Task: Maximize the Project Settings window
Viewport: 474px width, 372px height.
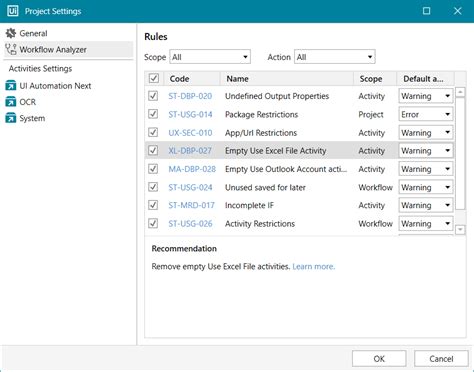Action: (x=426, y=11)
